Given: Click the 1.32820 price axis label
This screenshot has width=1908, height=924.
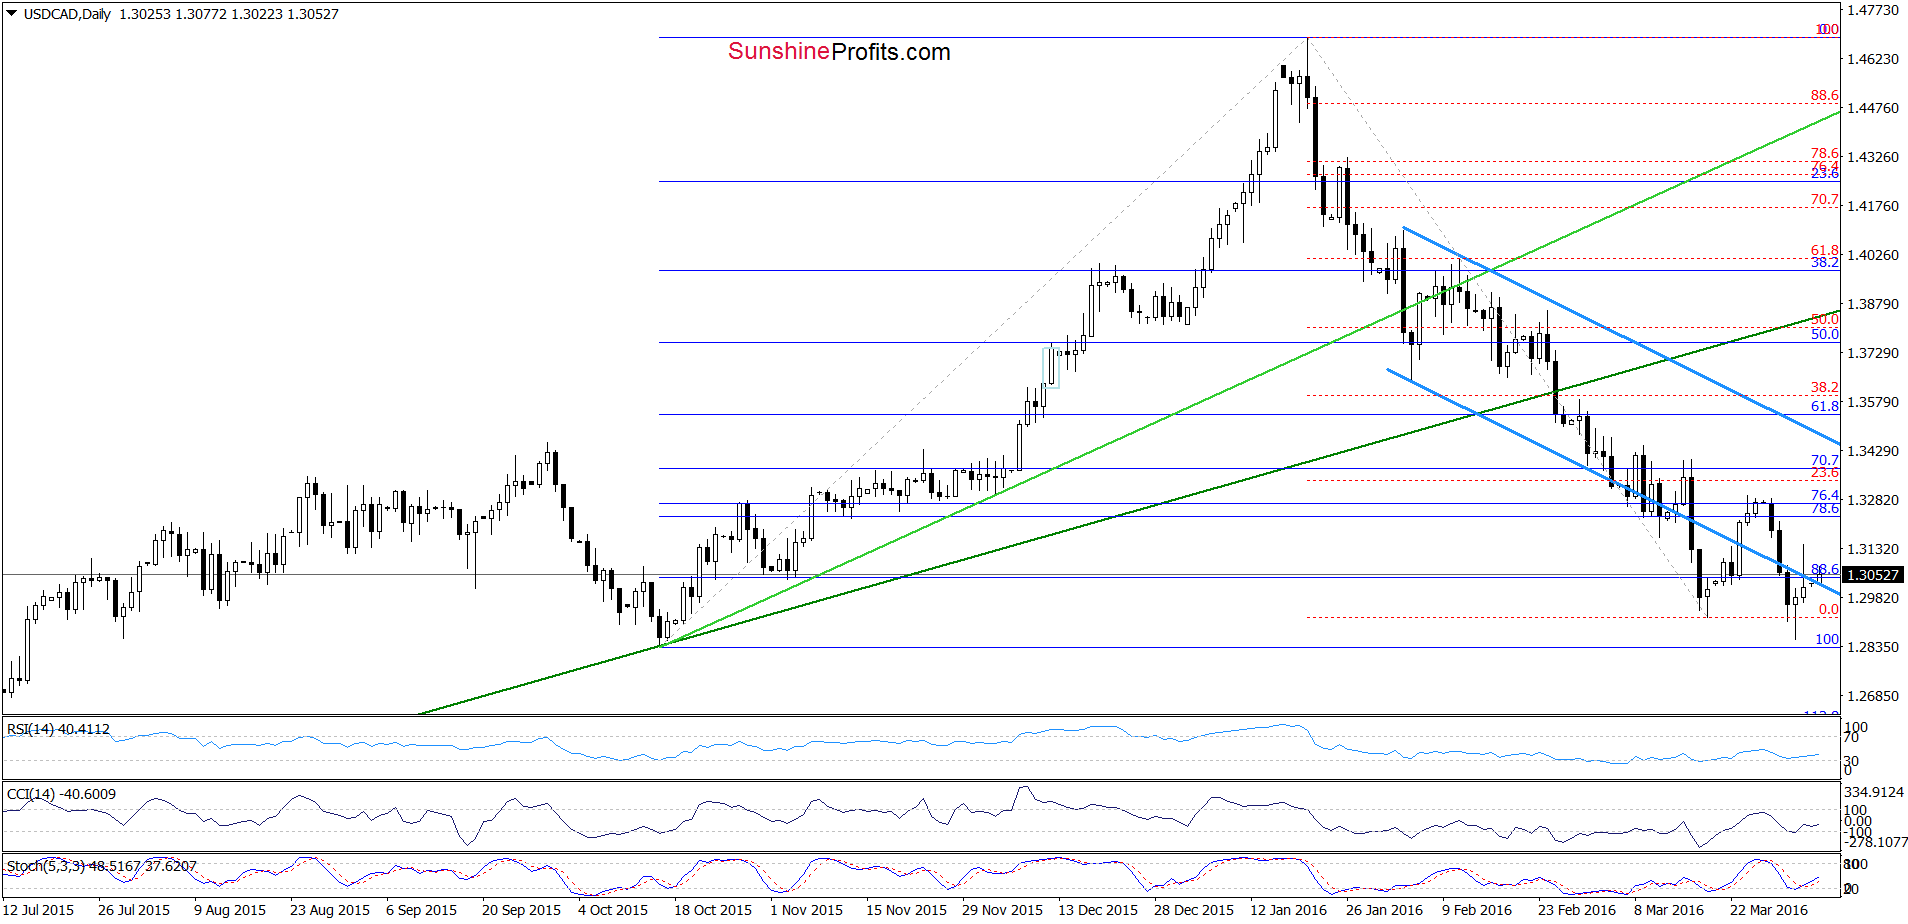Looking at the screenshot, I should click(1872, 500).
